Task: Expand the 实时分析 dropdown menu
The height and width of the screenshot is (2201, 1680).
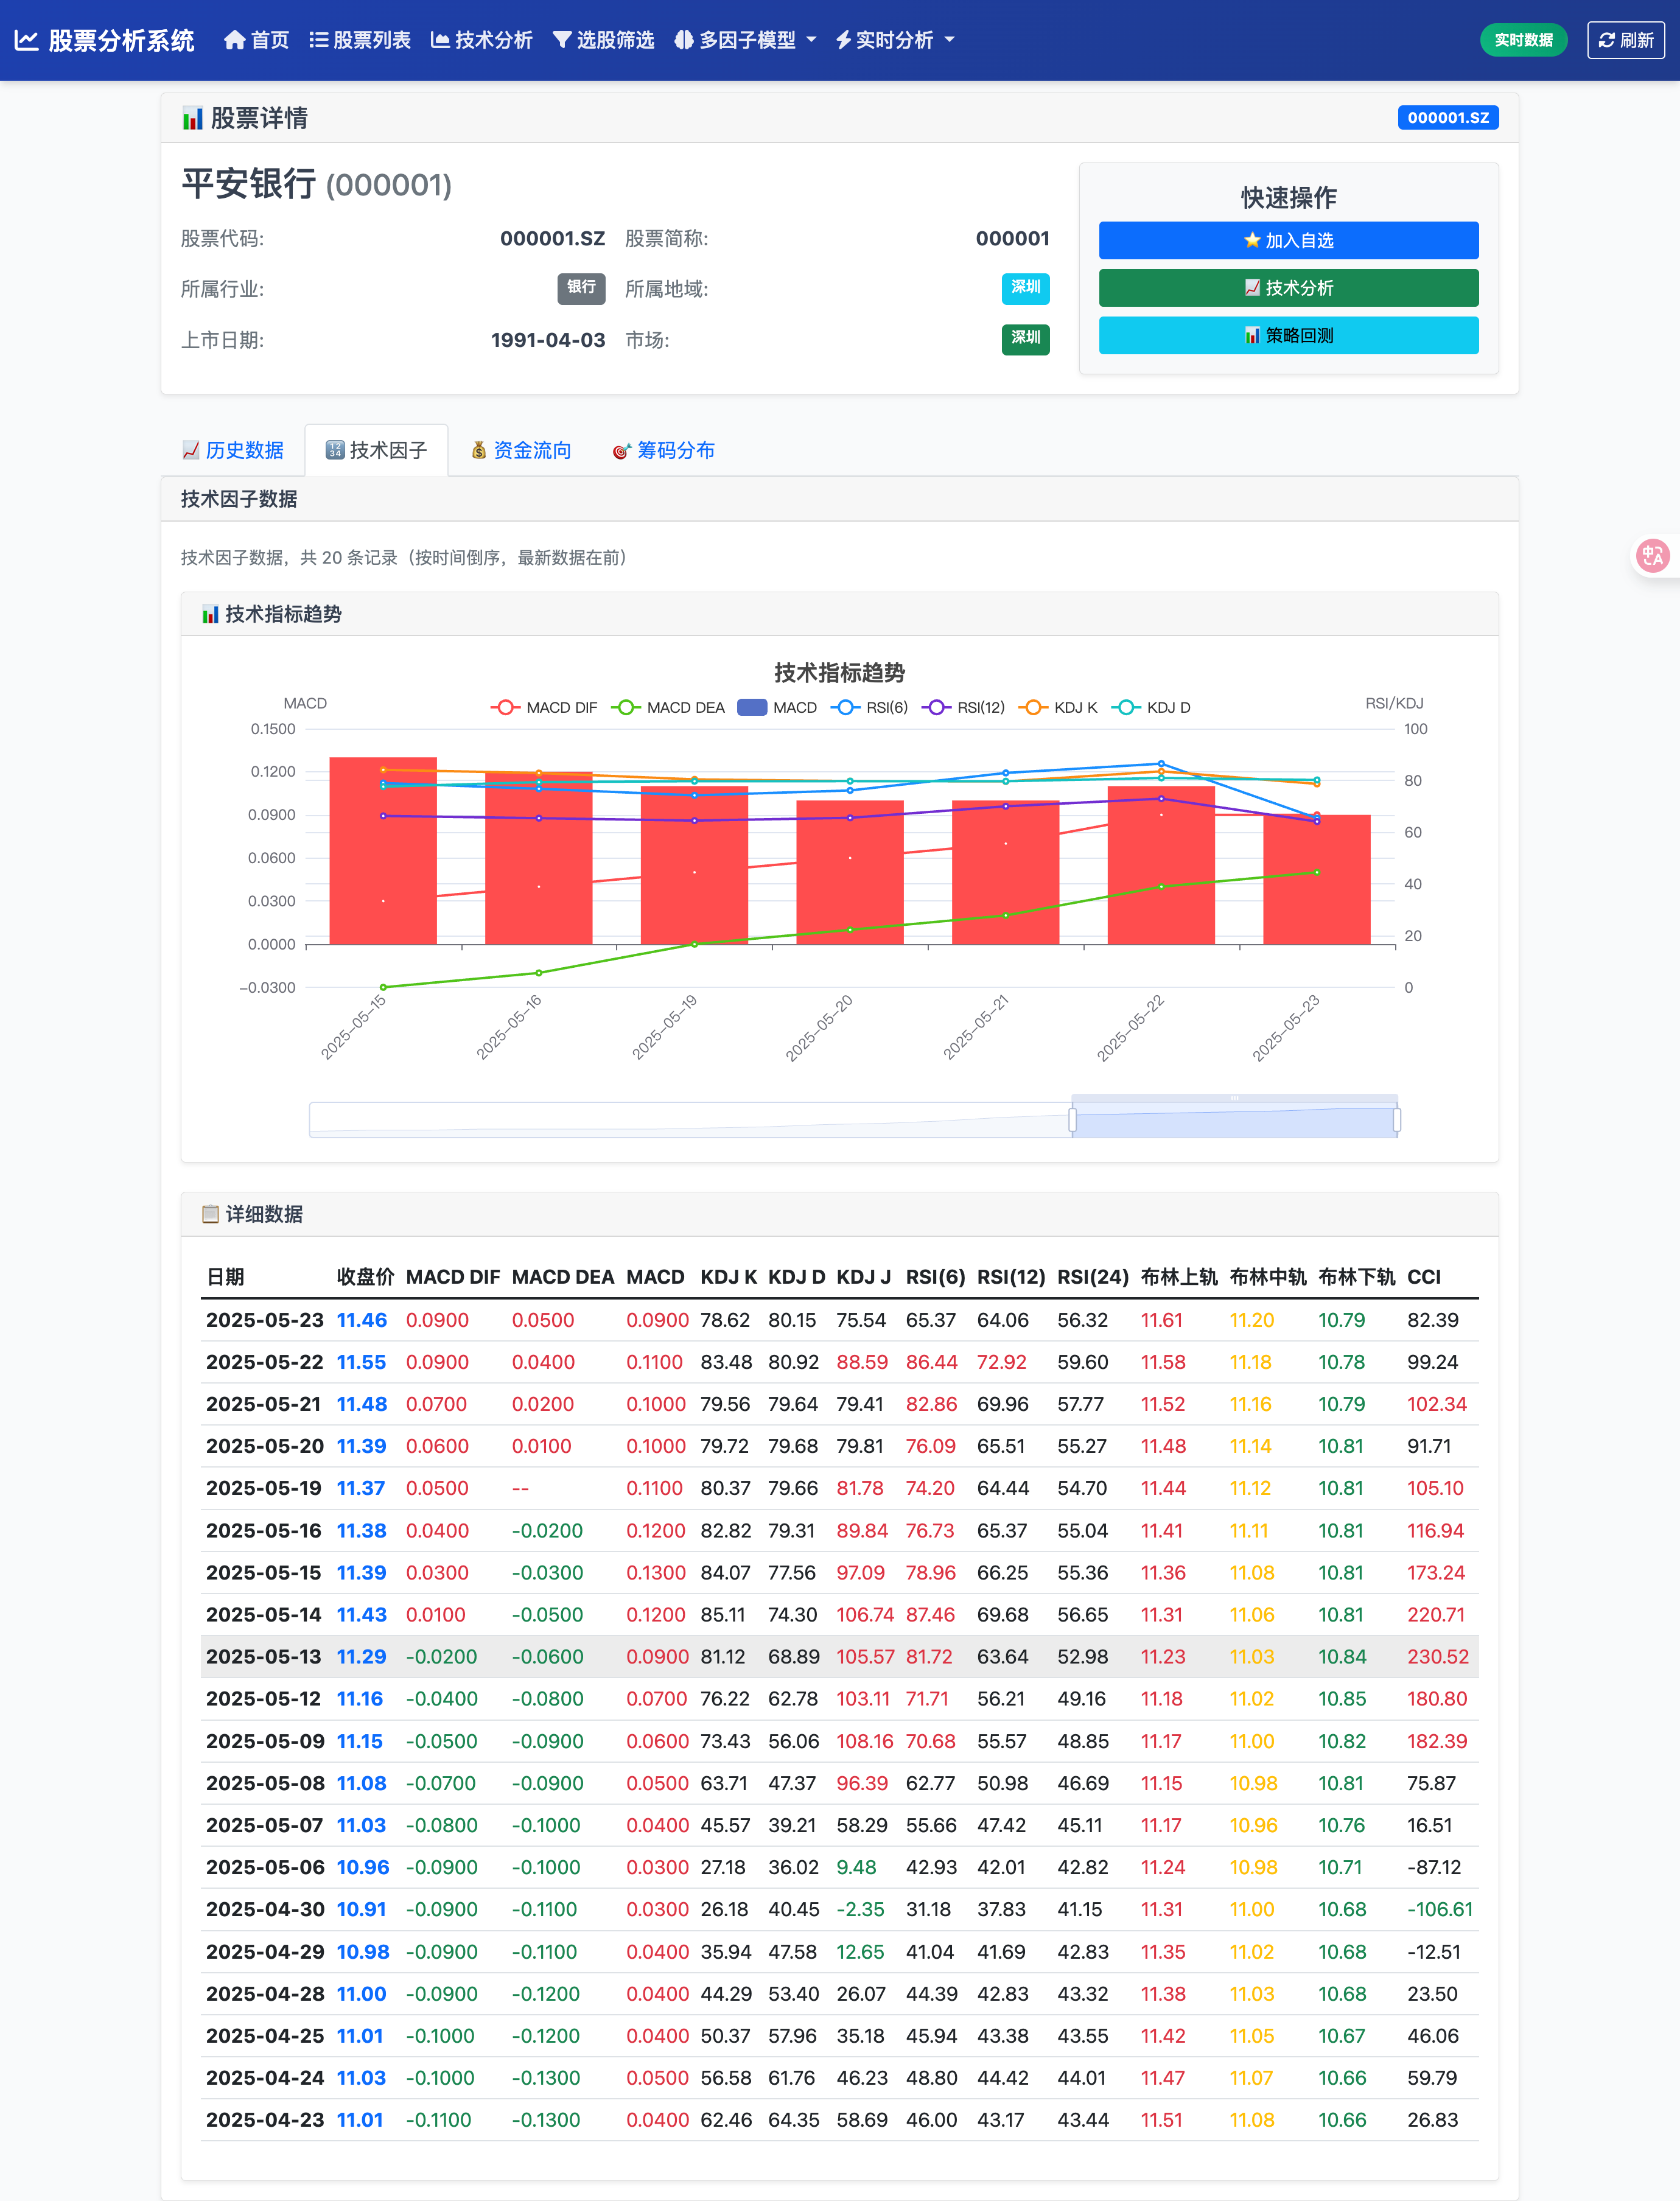Action: (x=895, y=40)
